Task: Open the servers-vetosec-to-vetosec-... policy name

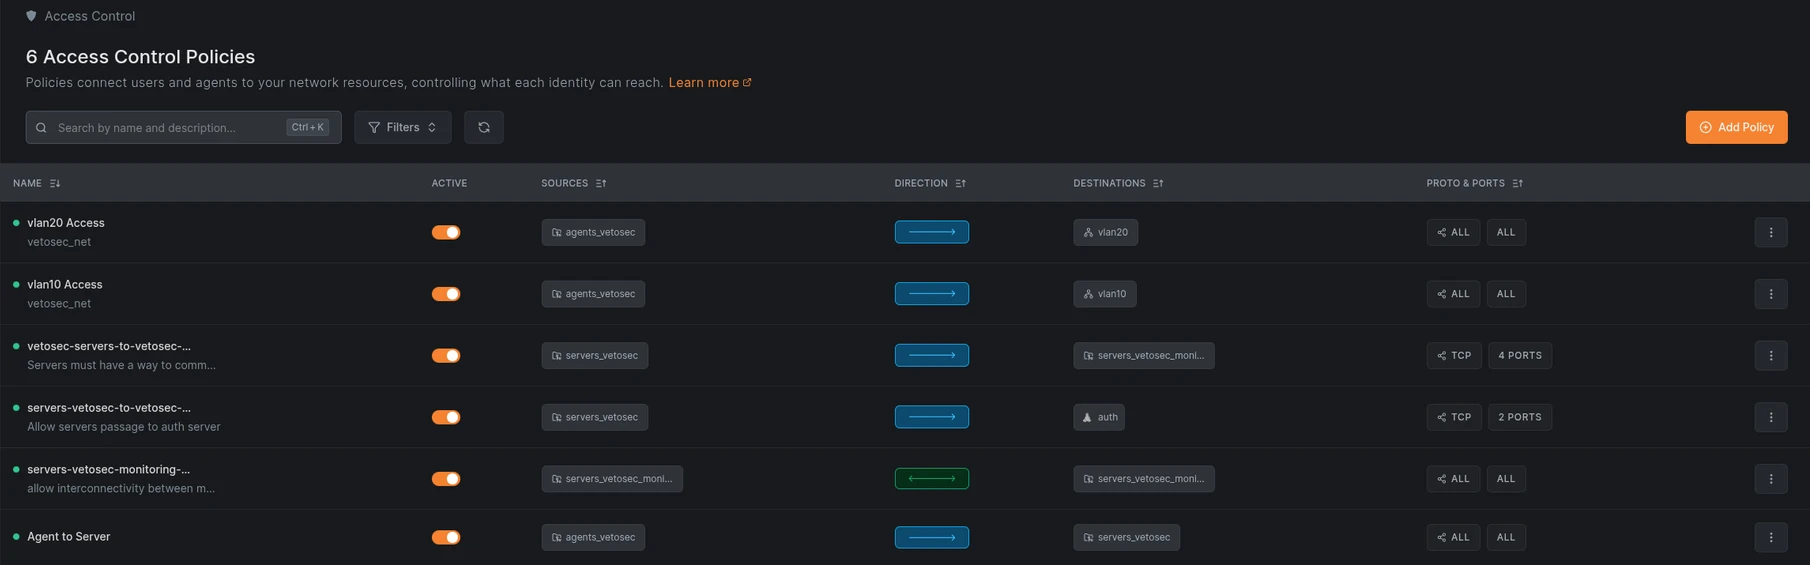Action: [x=109, y=408]
